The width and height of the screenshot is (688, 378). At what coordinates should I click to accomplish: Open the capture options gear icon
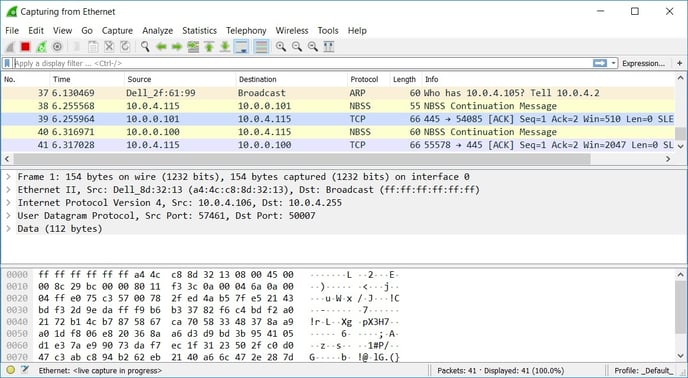click(57, 47)
